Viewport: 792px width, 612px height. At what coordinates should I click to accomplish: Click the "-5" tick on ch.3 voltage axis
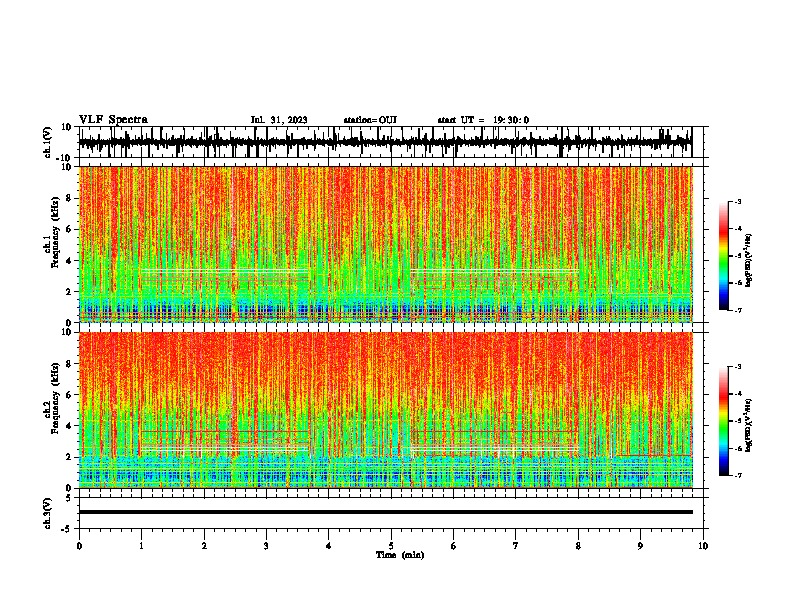point(68,529)
